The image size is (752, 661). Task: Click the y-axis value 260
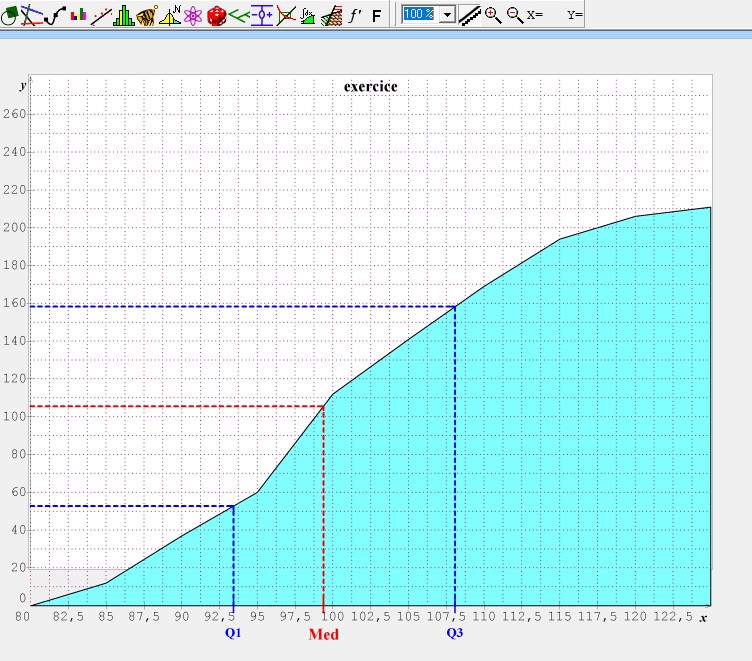(14, 114)
